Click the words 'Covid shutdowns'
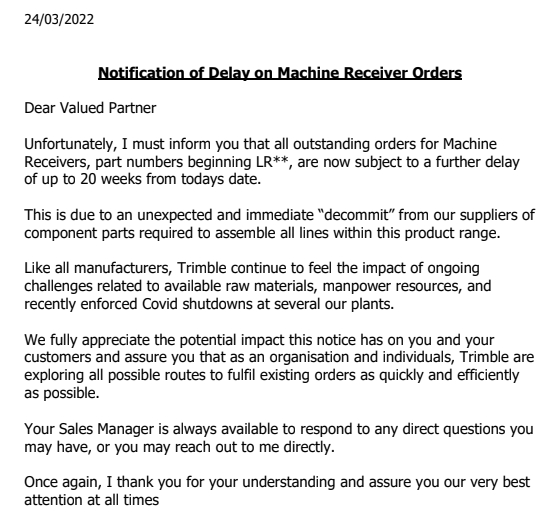This screenshot has width=550, height=518. [197, 304]
